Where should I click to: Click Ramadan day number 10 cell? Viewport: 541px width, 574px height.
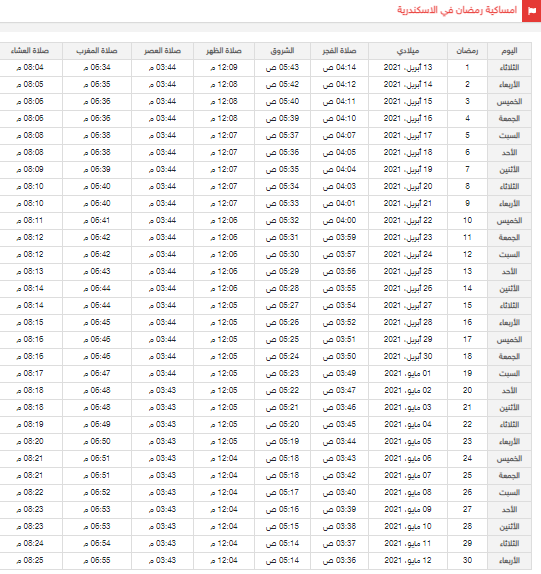click(x=467, y=220)
